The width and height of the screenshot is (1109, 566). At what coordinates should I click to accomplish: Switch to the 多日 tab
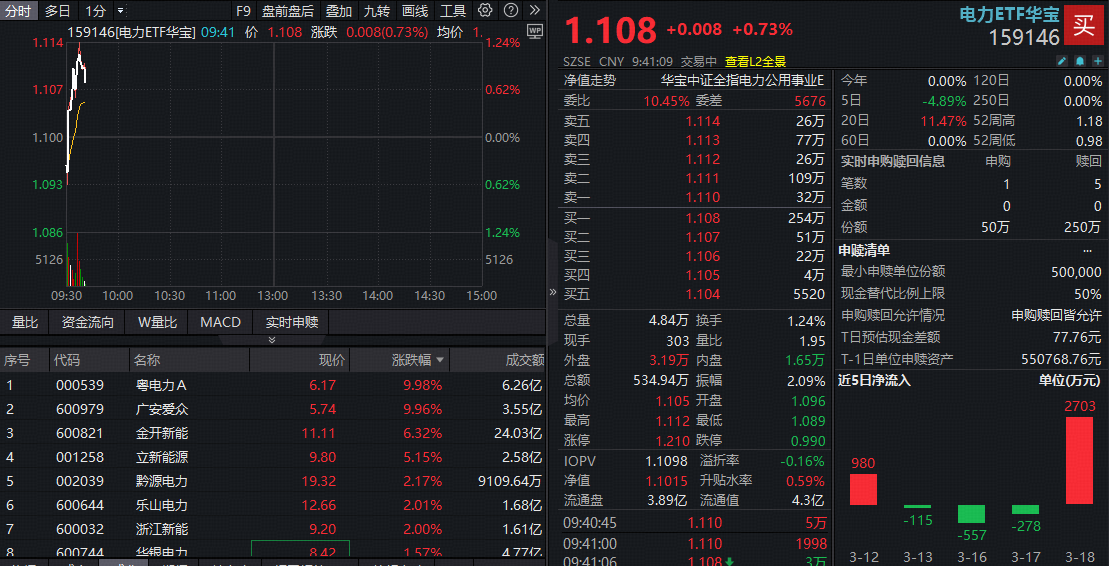pos(57,11)
